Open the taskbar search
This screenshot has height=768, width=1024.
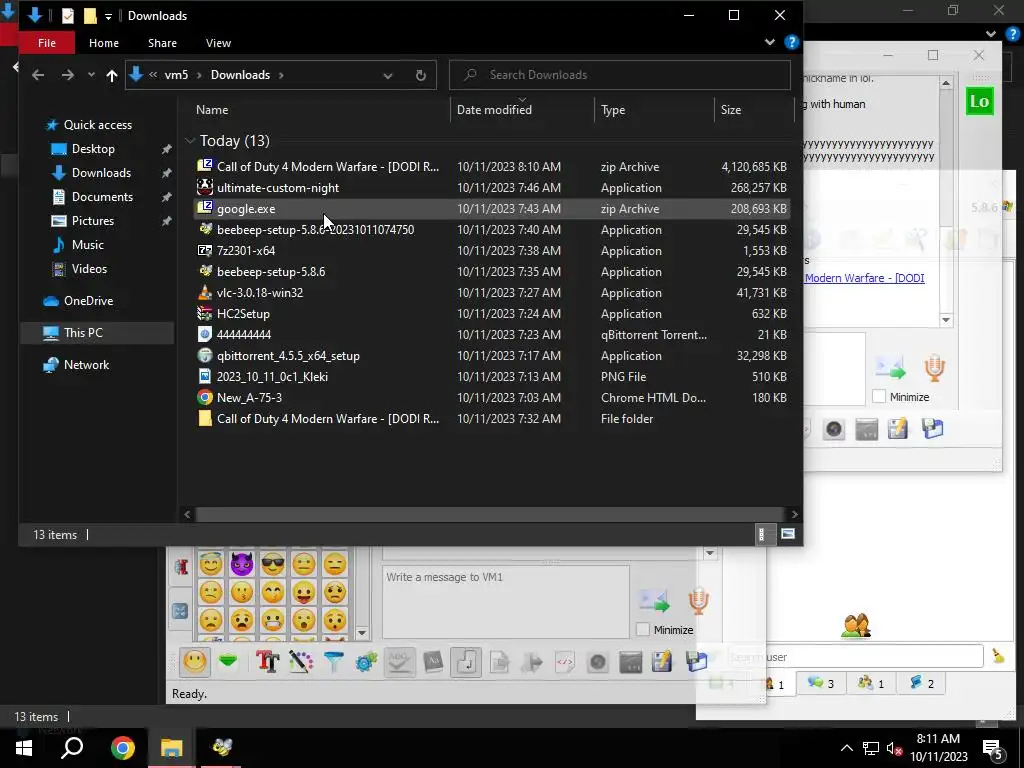(x=72, y=747)
